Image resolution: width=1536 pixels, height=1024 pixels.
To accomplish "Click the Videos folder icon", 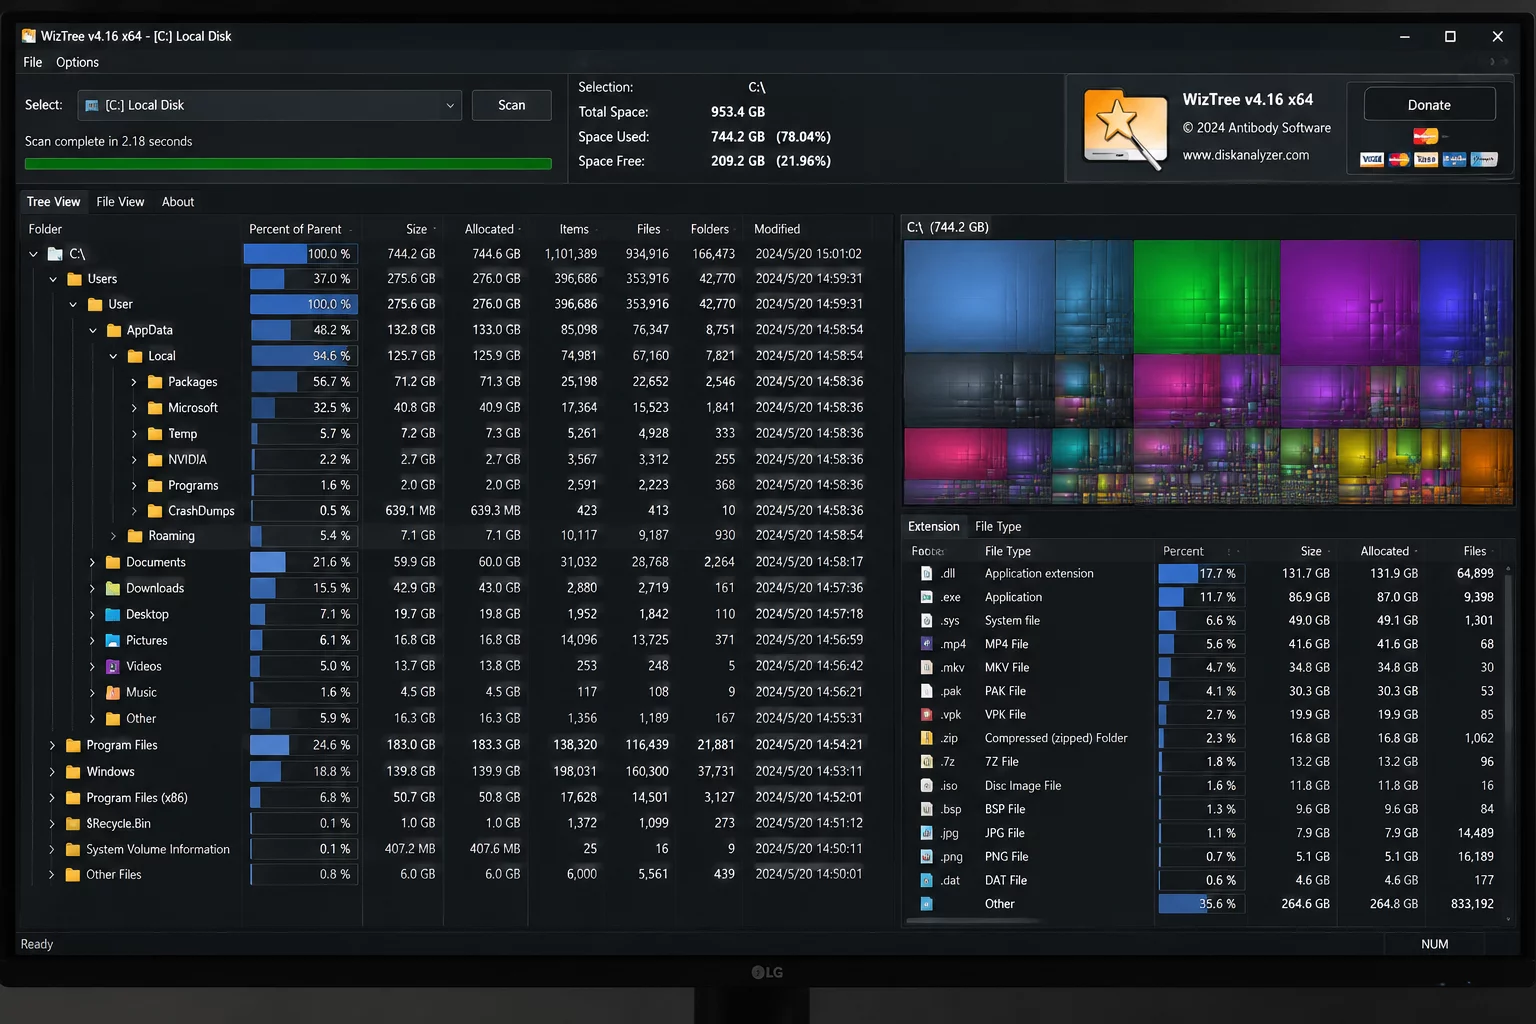I will pyautogui.click(x=113, y=666).
